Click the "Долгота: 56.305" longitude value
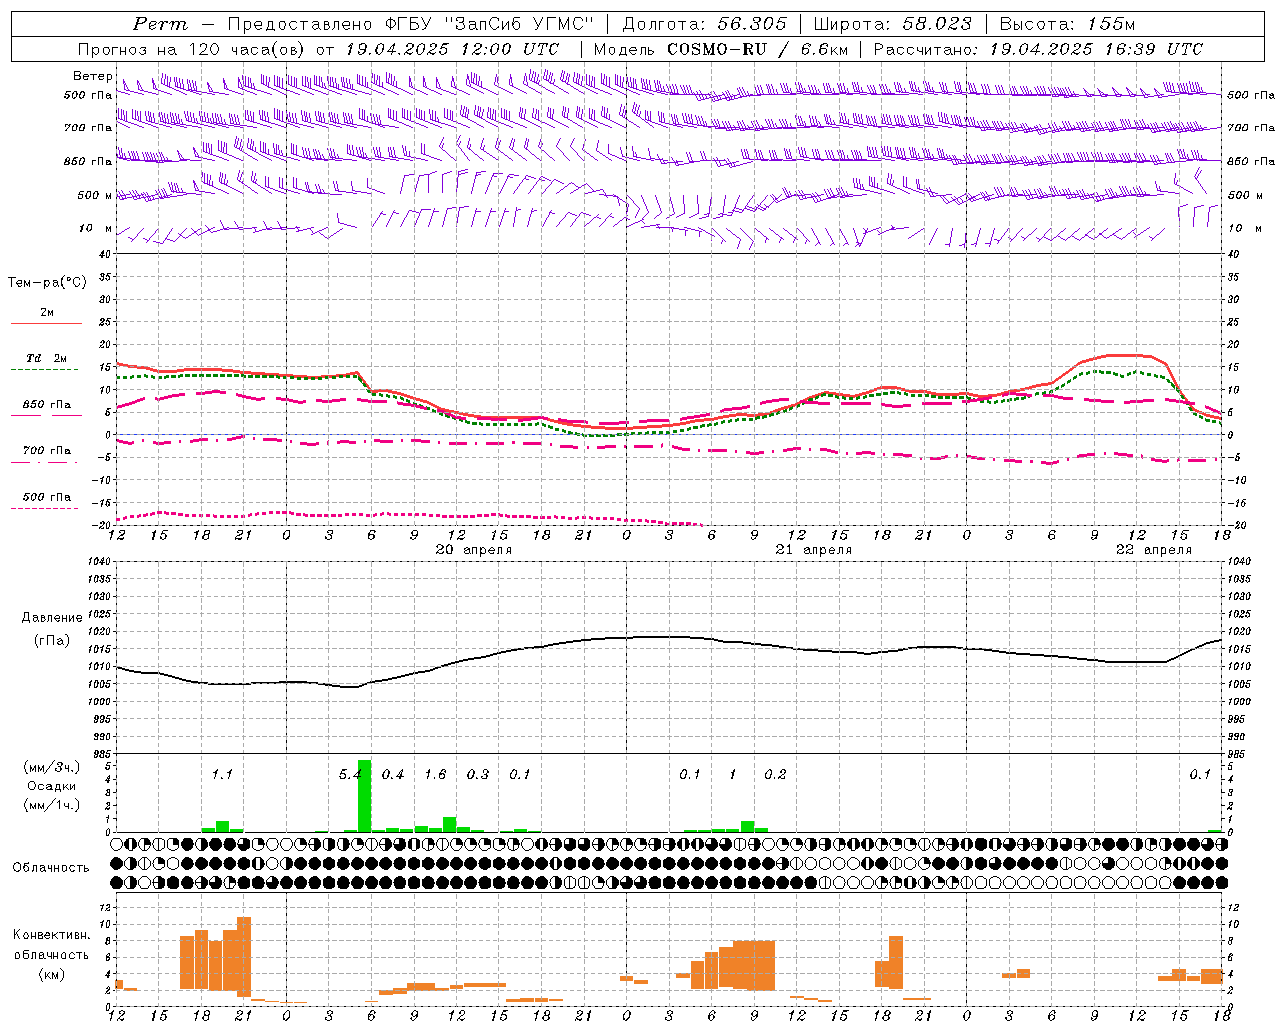 pos(704,24)
